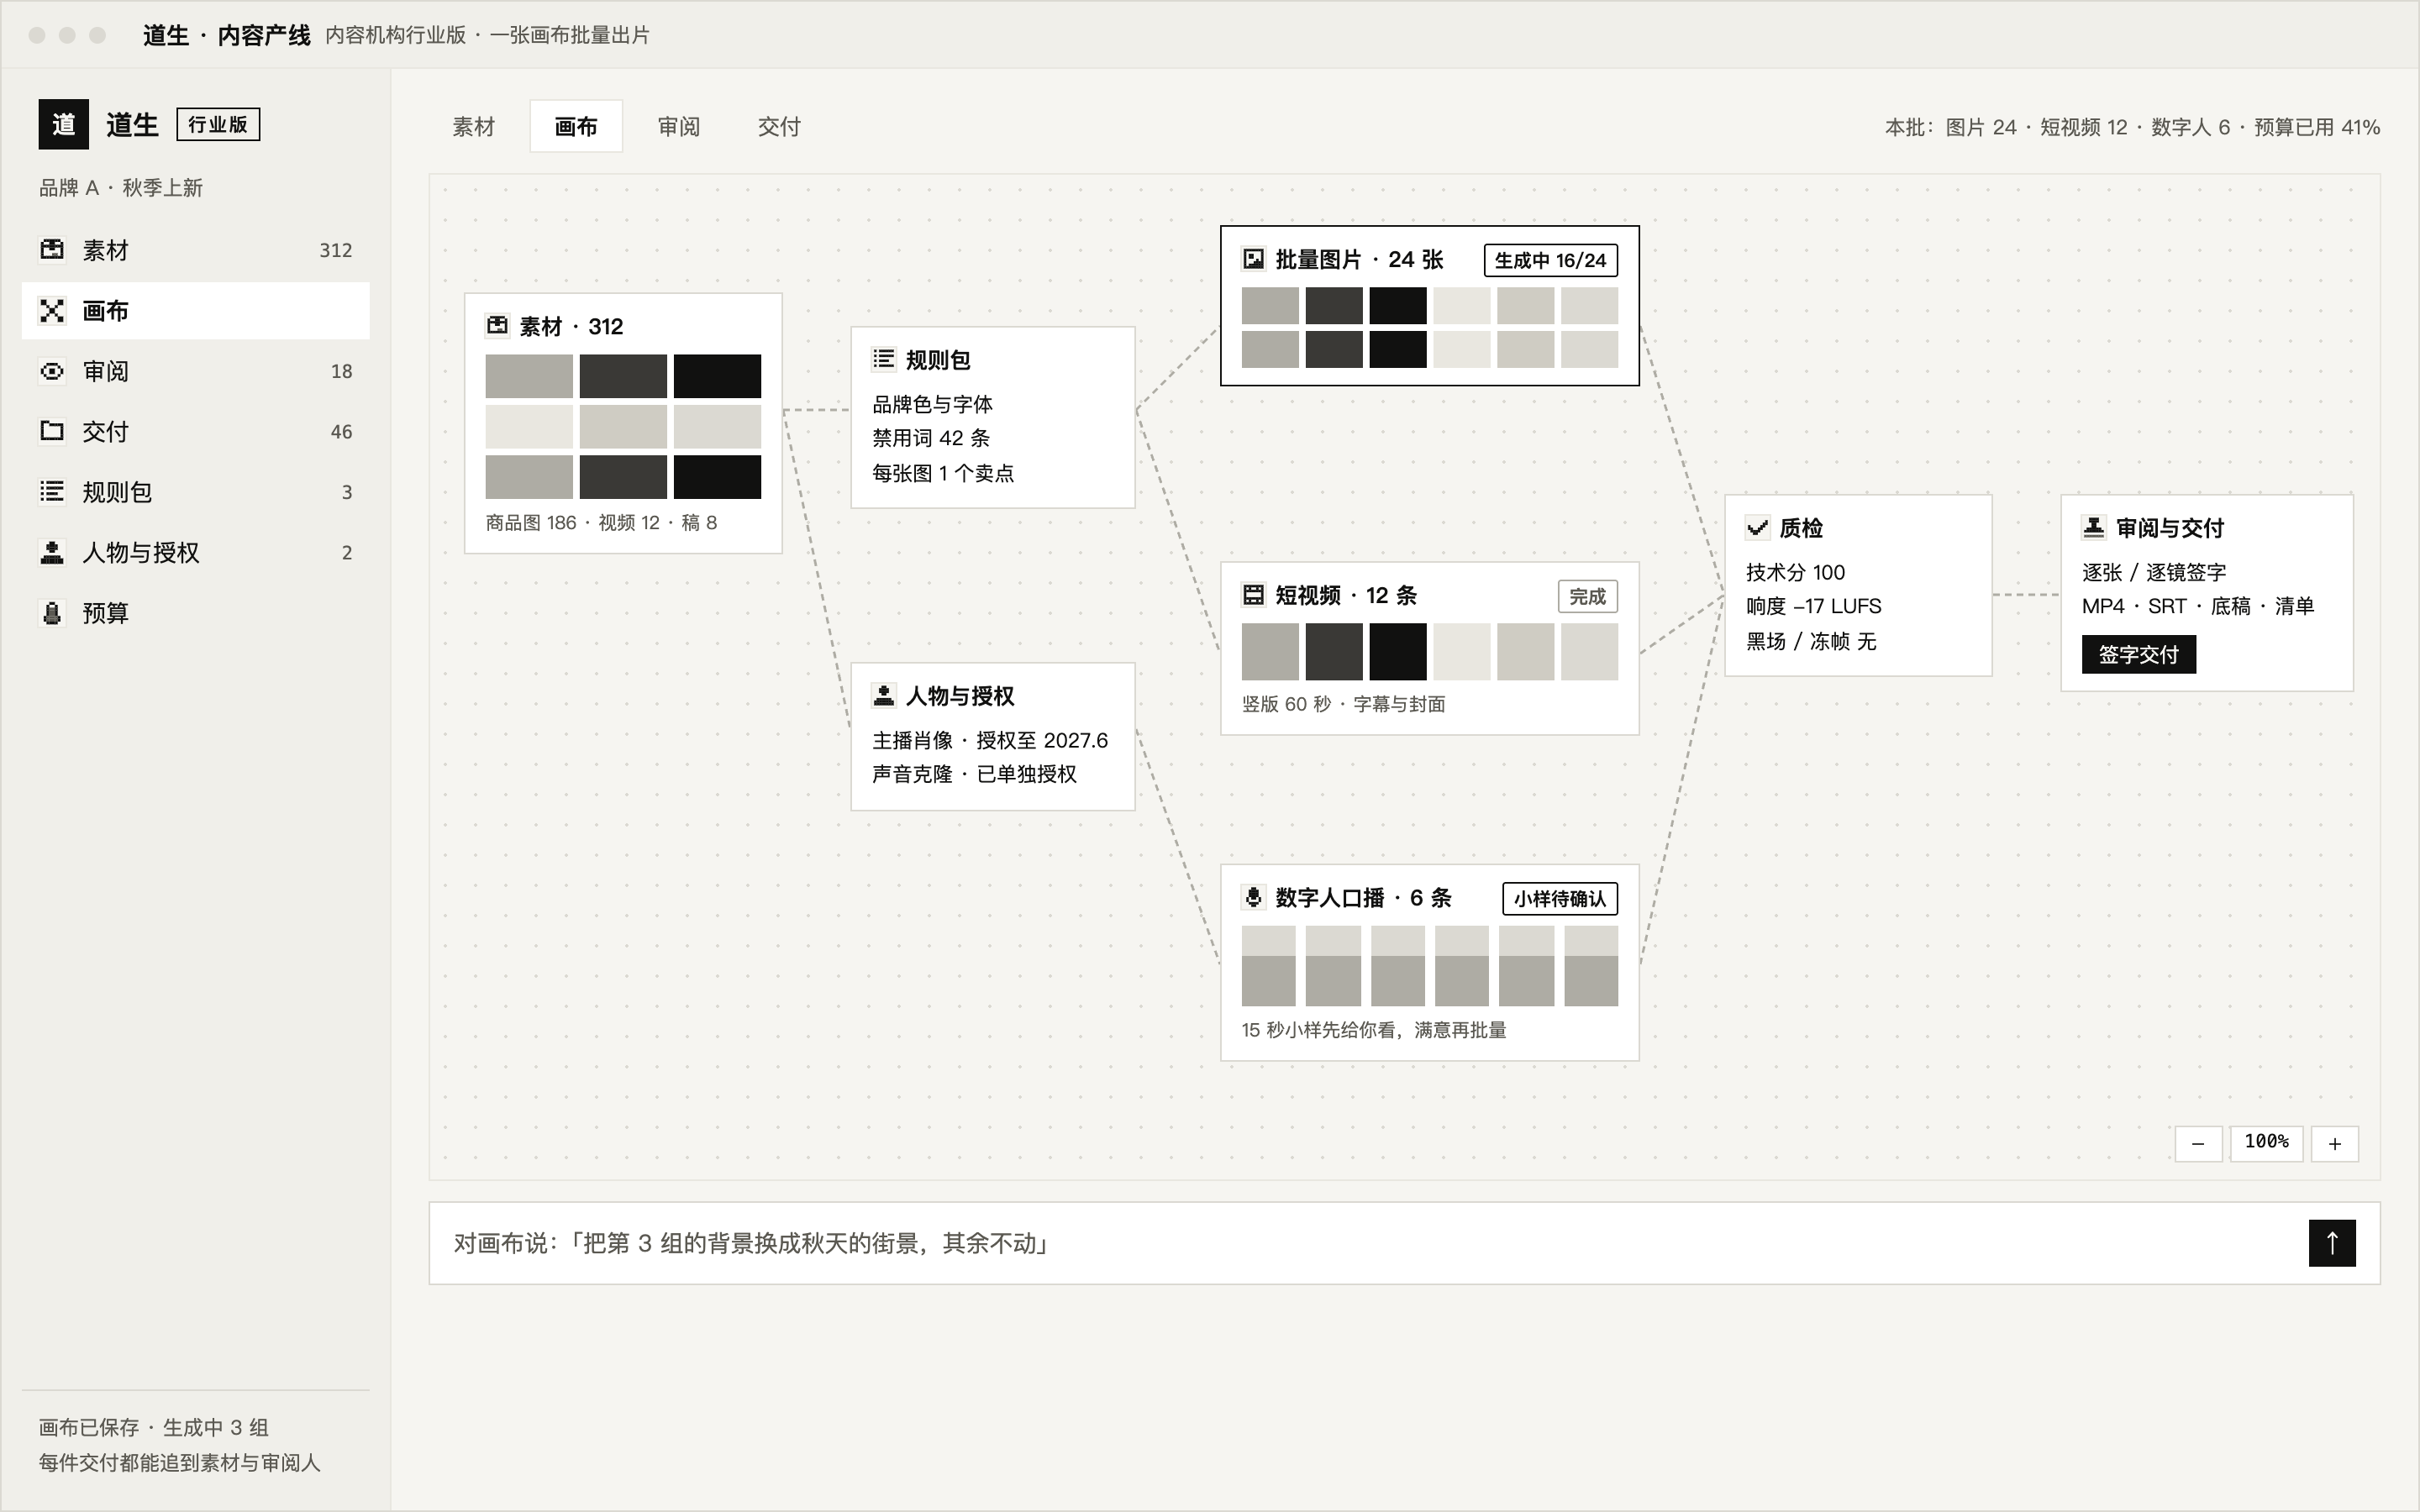
Task: Click 禁用词 42 条 in 规则包 node
Action: click(x=931, y=438)
